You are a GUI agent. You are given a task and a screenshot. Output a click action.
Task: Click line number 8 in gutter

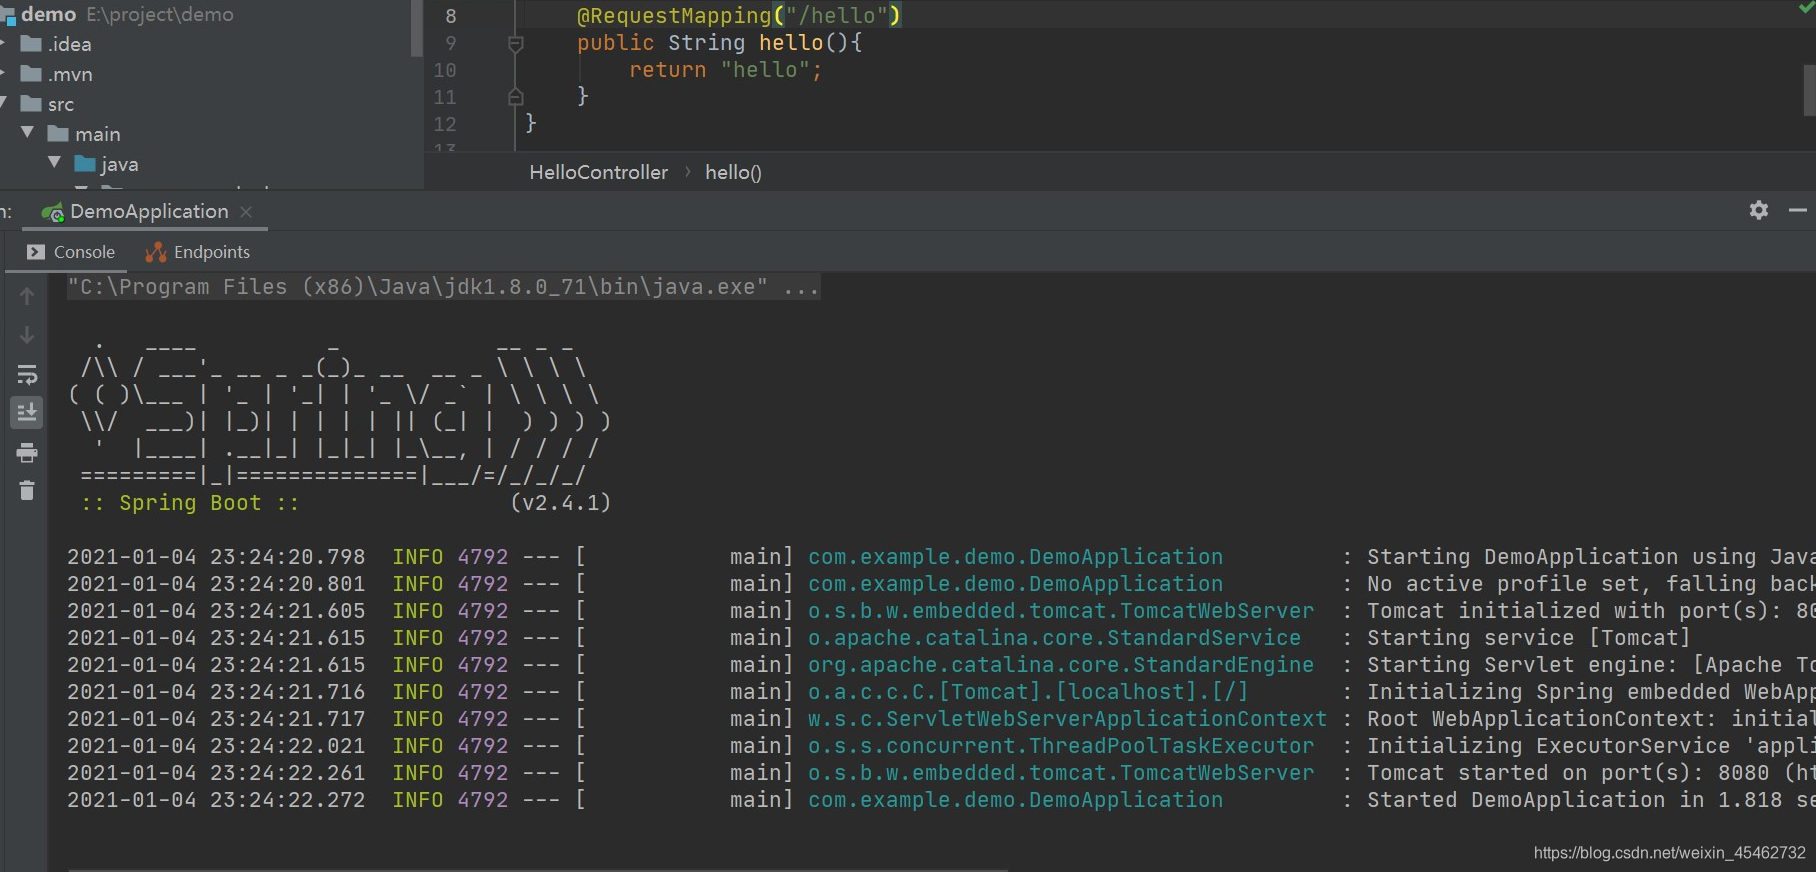(451, 16)
